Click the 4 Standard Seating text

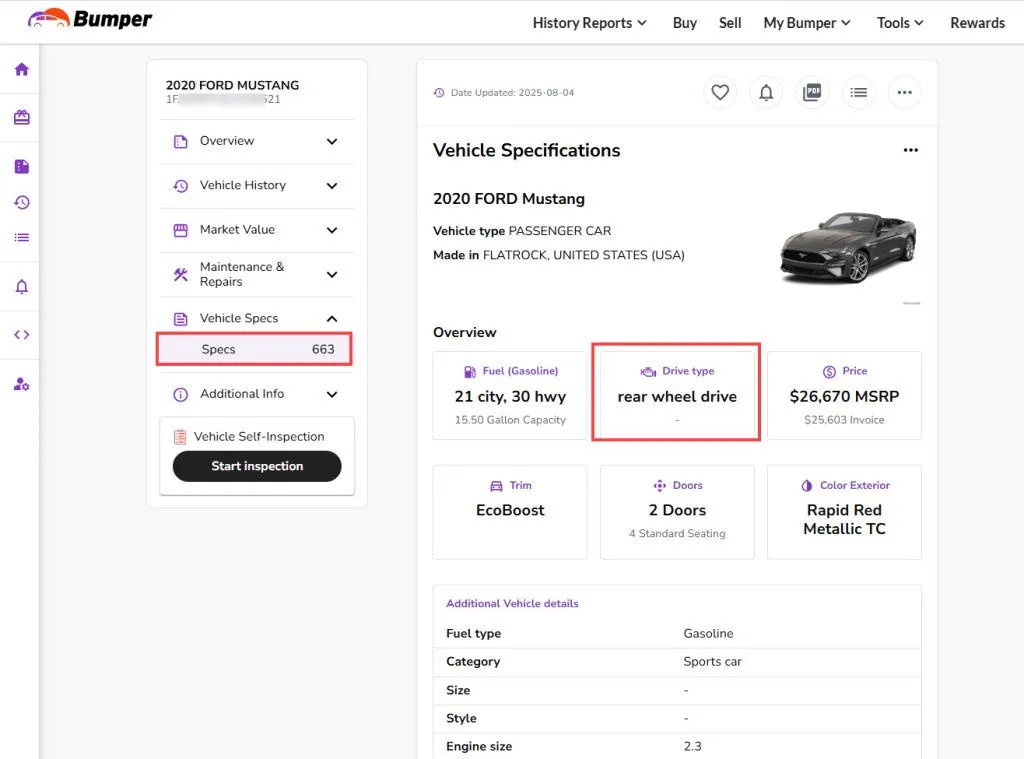[x=677, y=534]
